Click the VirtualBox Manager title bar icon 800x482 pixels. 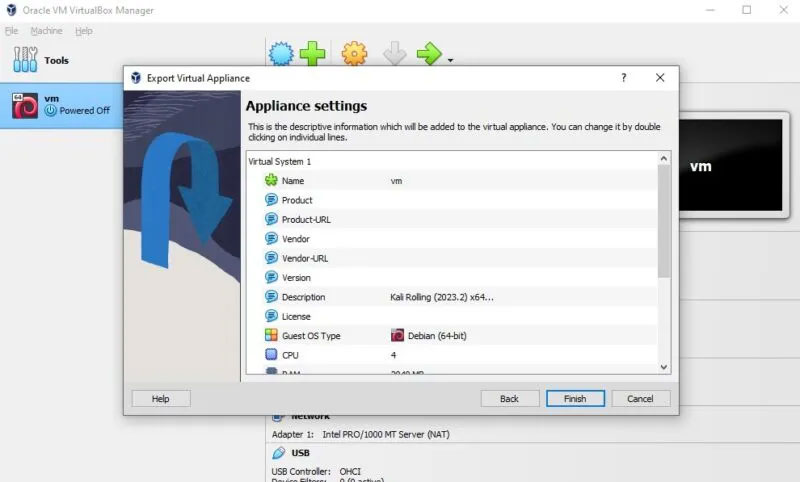click(x=11, y=10)
